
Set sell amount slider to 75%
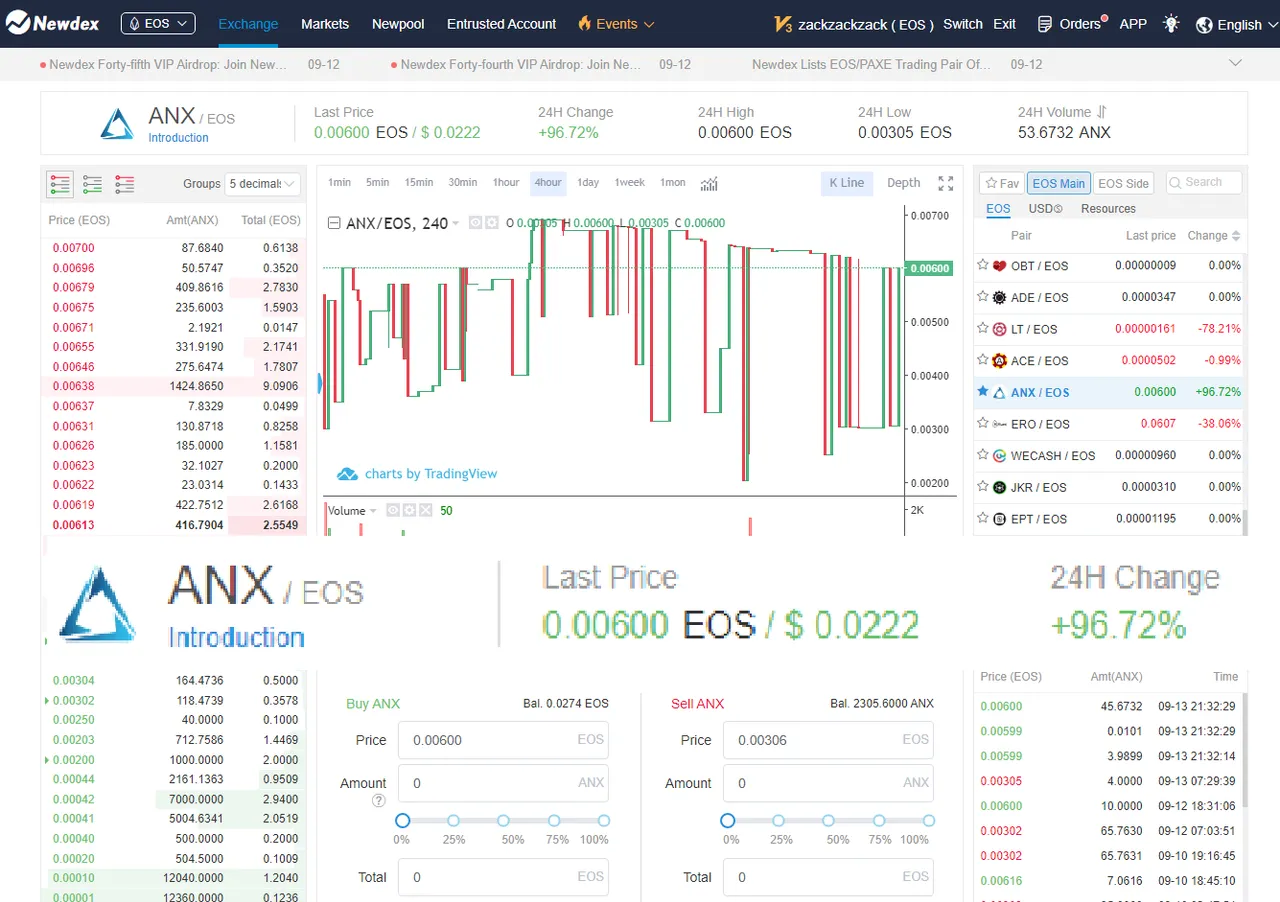coord(878,821)
